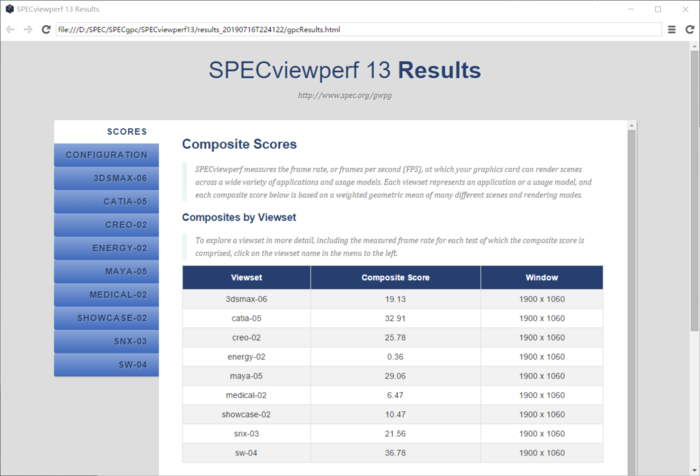The image size is (700, 476).
Task: Click 1900 x 1060 in the 3dsmax-06 row
Action: pyautogui.click(x=542, y=299)
